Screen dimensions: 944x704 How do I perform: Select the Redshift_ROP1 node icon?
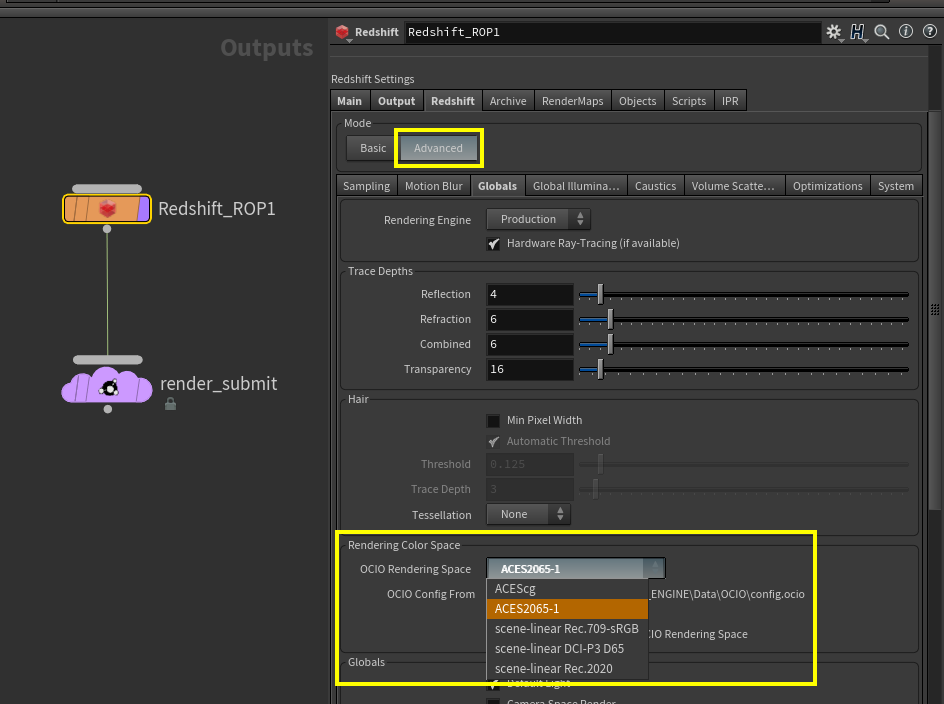(x=107, y=209)
